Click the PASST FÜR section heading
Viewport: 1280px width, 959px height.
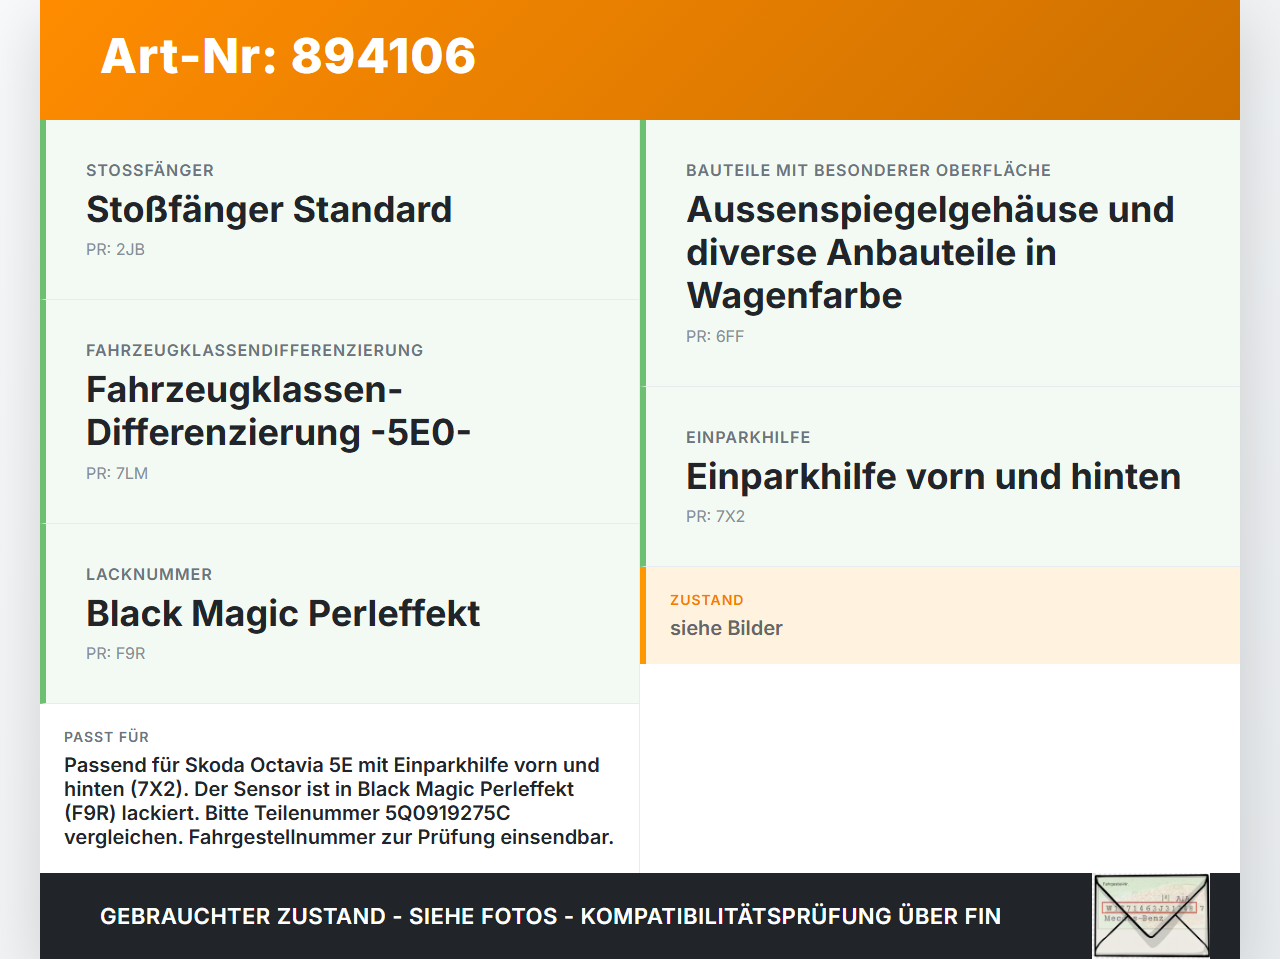[106, 737]
